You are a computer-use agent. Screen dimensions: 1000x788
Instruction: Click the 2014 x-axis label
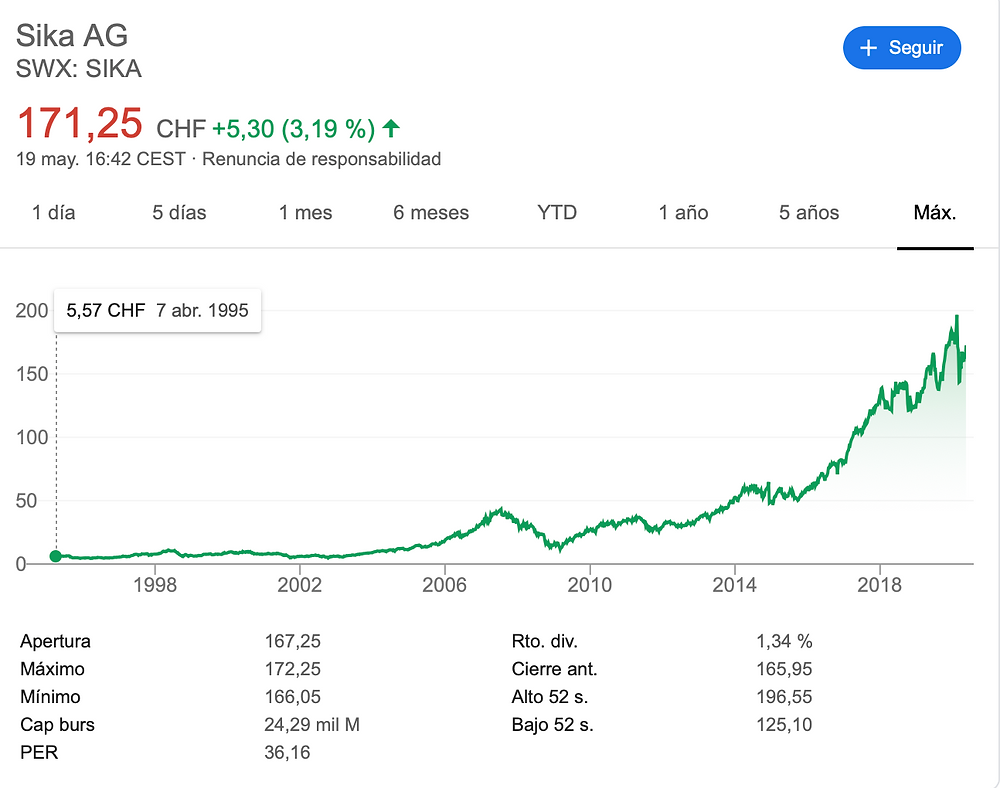(735, 585)
